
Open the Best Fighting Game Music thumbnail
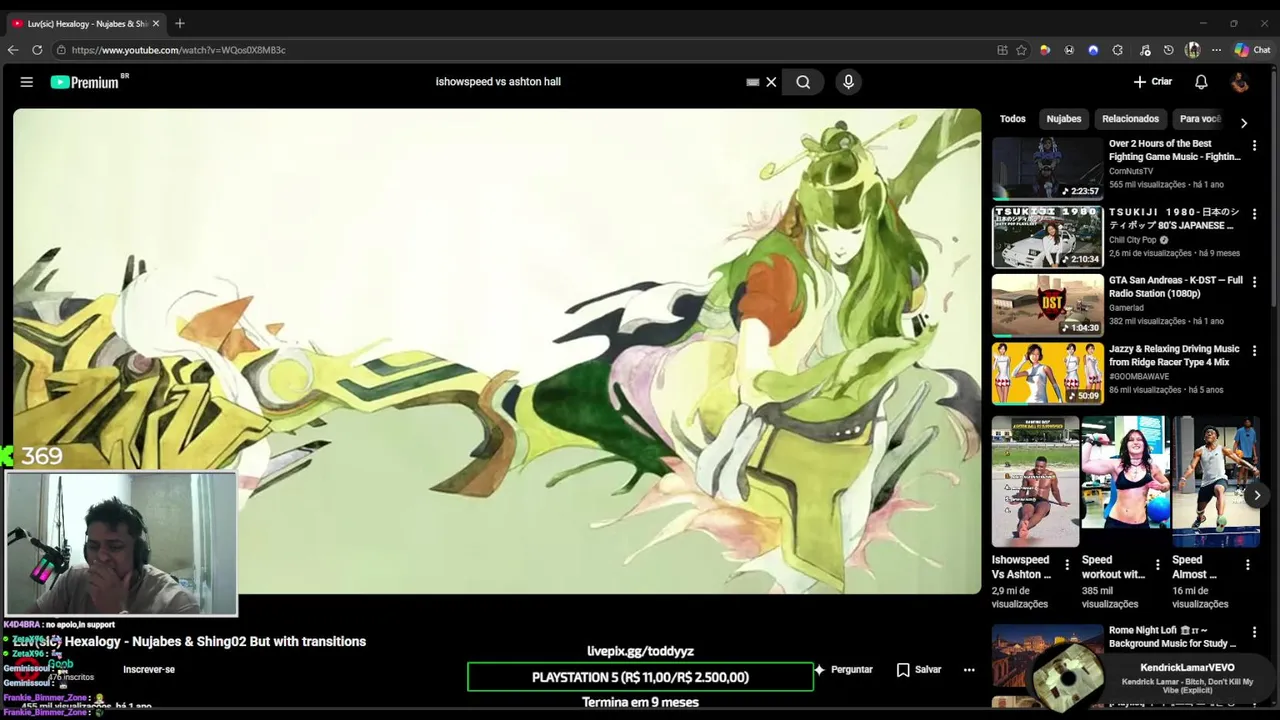(1047, 168)
